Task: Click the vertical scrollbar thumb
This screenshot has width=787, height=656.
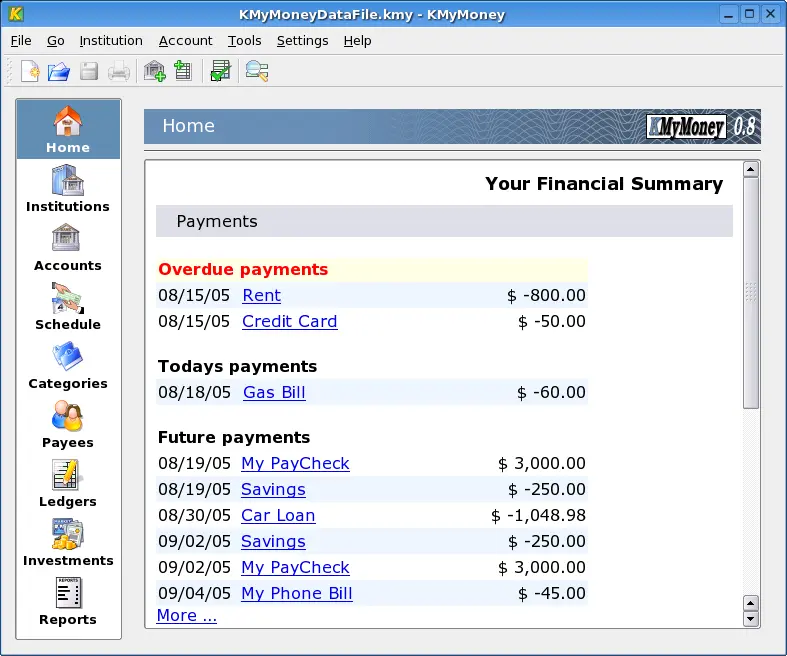Action: [751, 293]
